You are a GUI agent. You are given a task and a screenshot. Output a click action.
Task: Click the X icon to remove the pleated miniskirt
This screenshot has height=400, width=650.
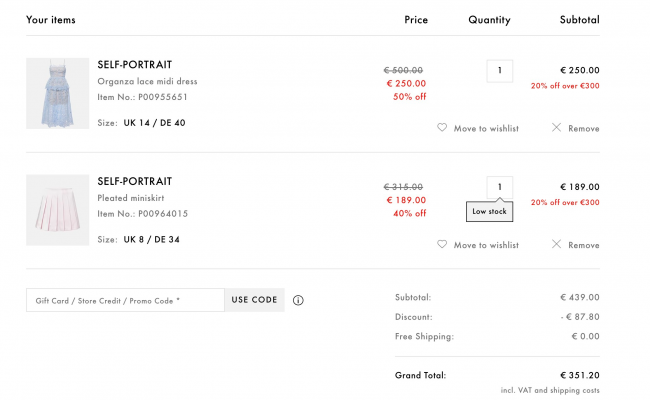[556, 245]
